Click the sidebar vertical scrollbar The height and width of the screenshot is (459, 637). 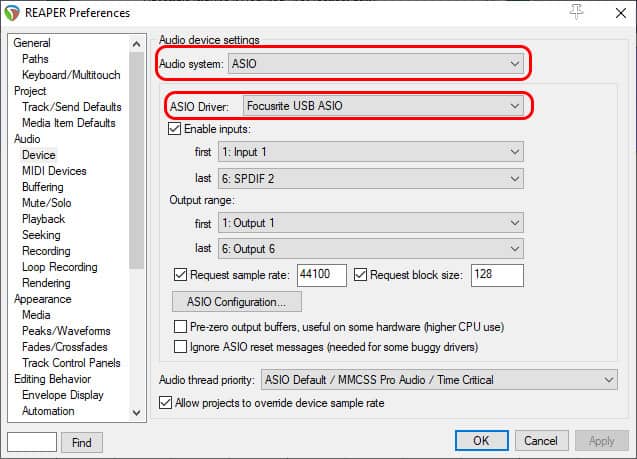pos(136,160)
